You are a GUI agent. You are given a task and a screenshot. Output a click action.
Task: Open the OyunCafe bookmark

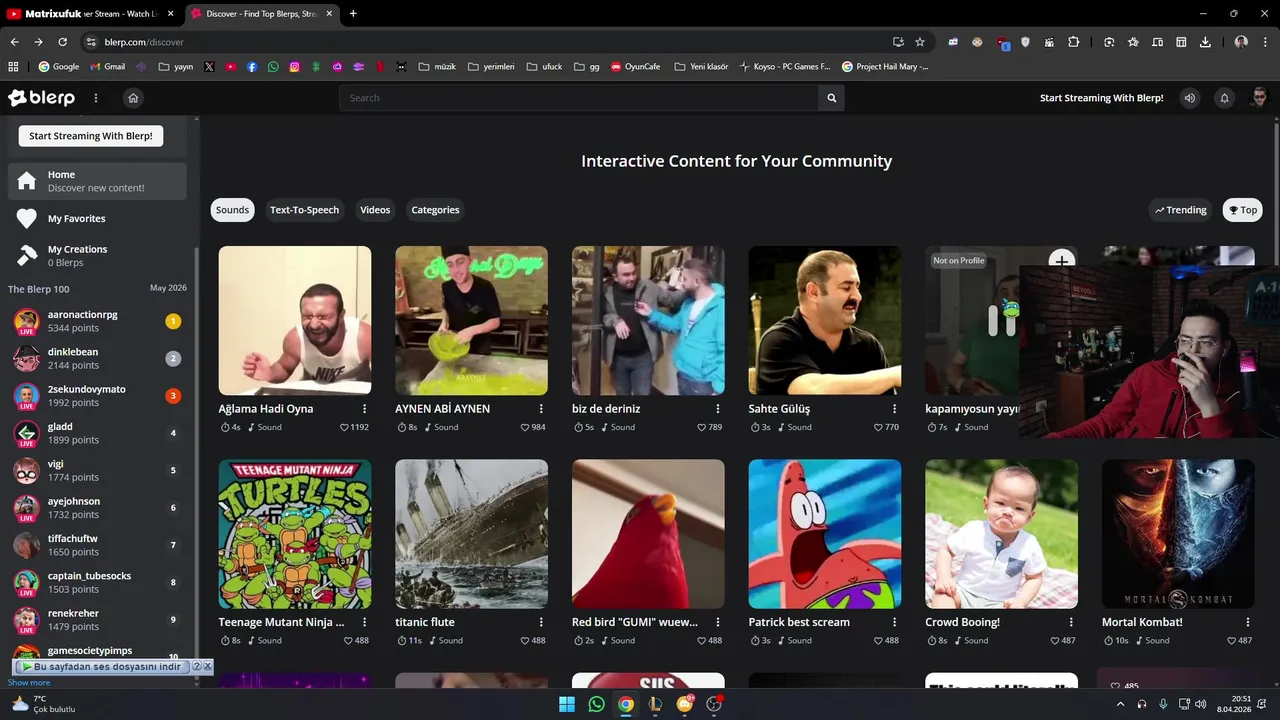[x=636, y=67]
